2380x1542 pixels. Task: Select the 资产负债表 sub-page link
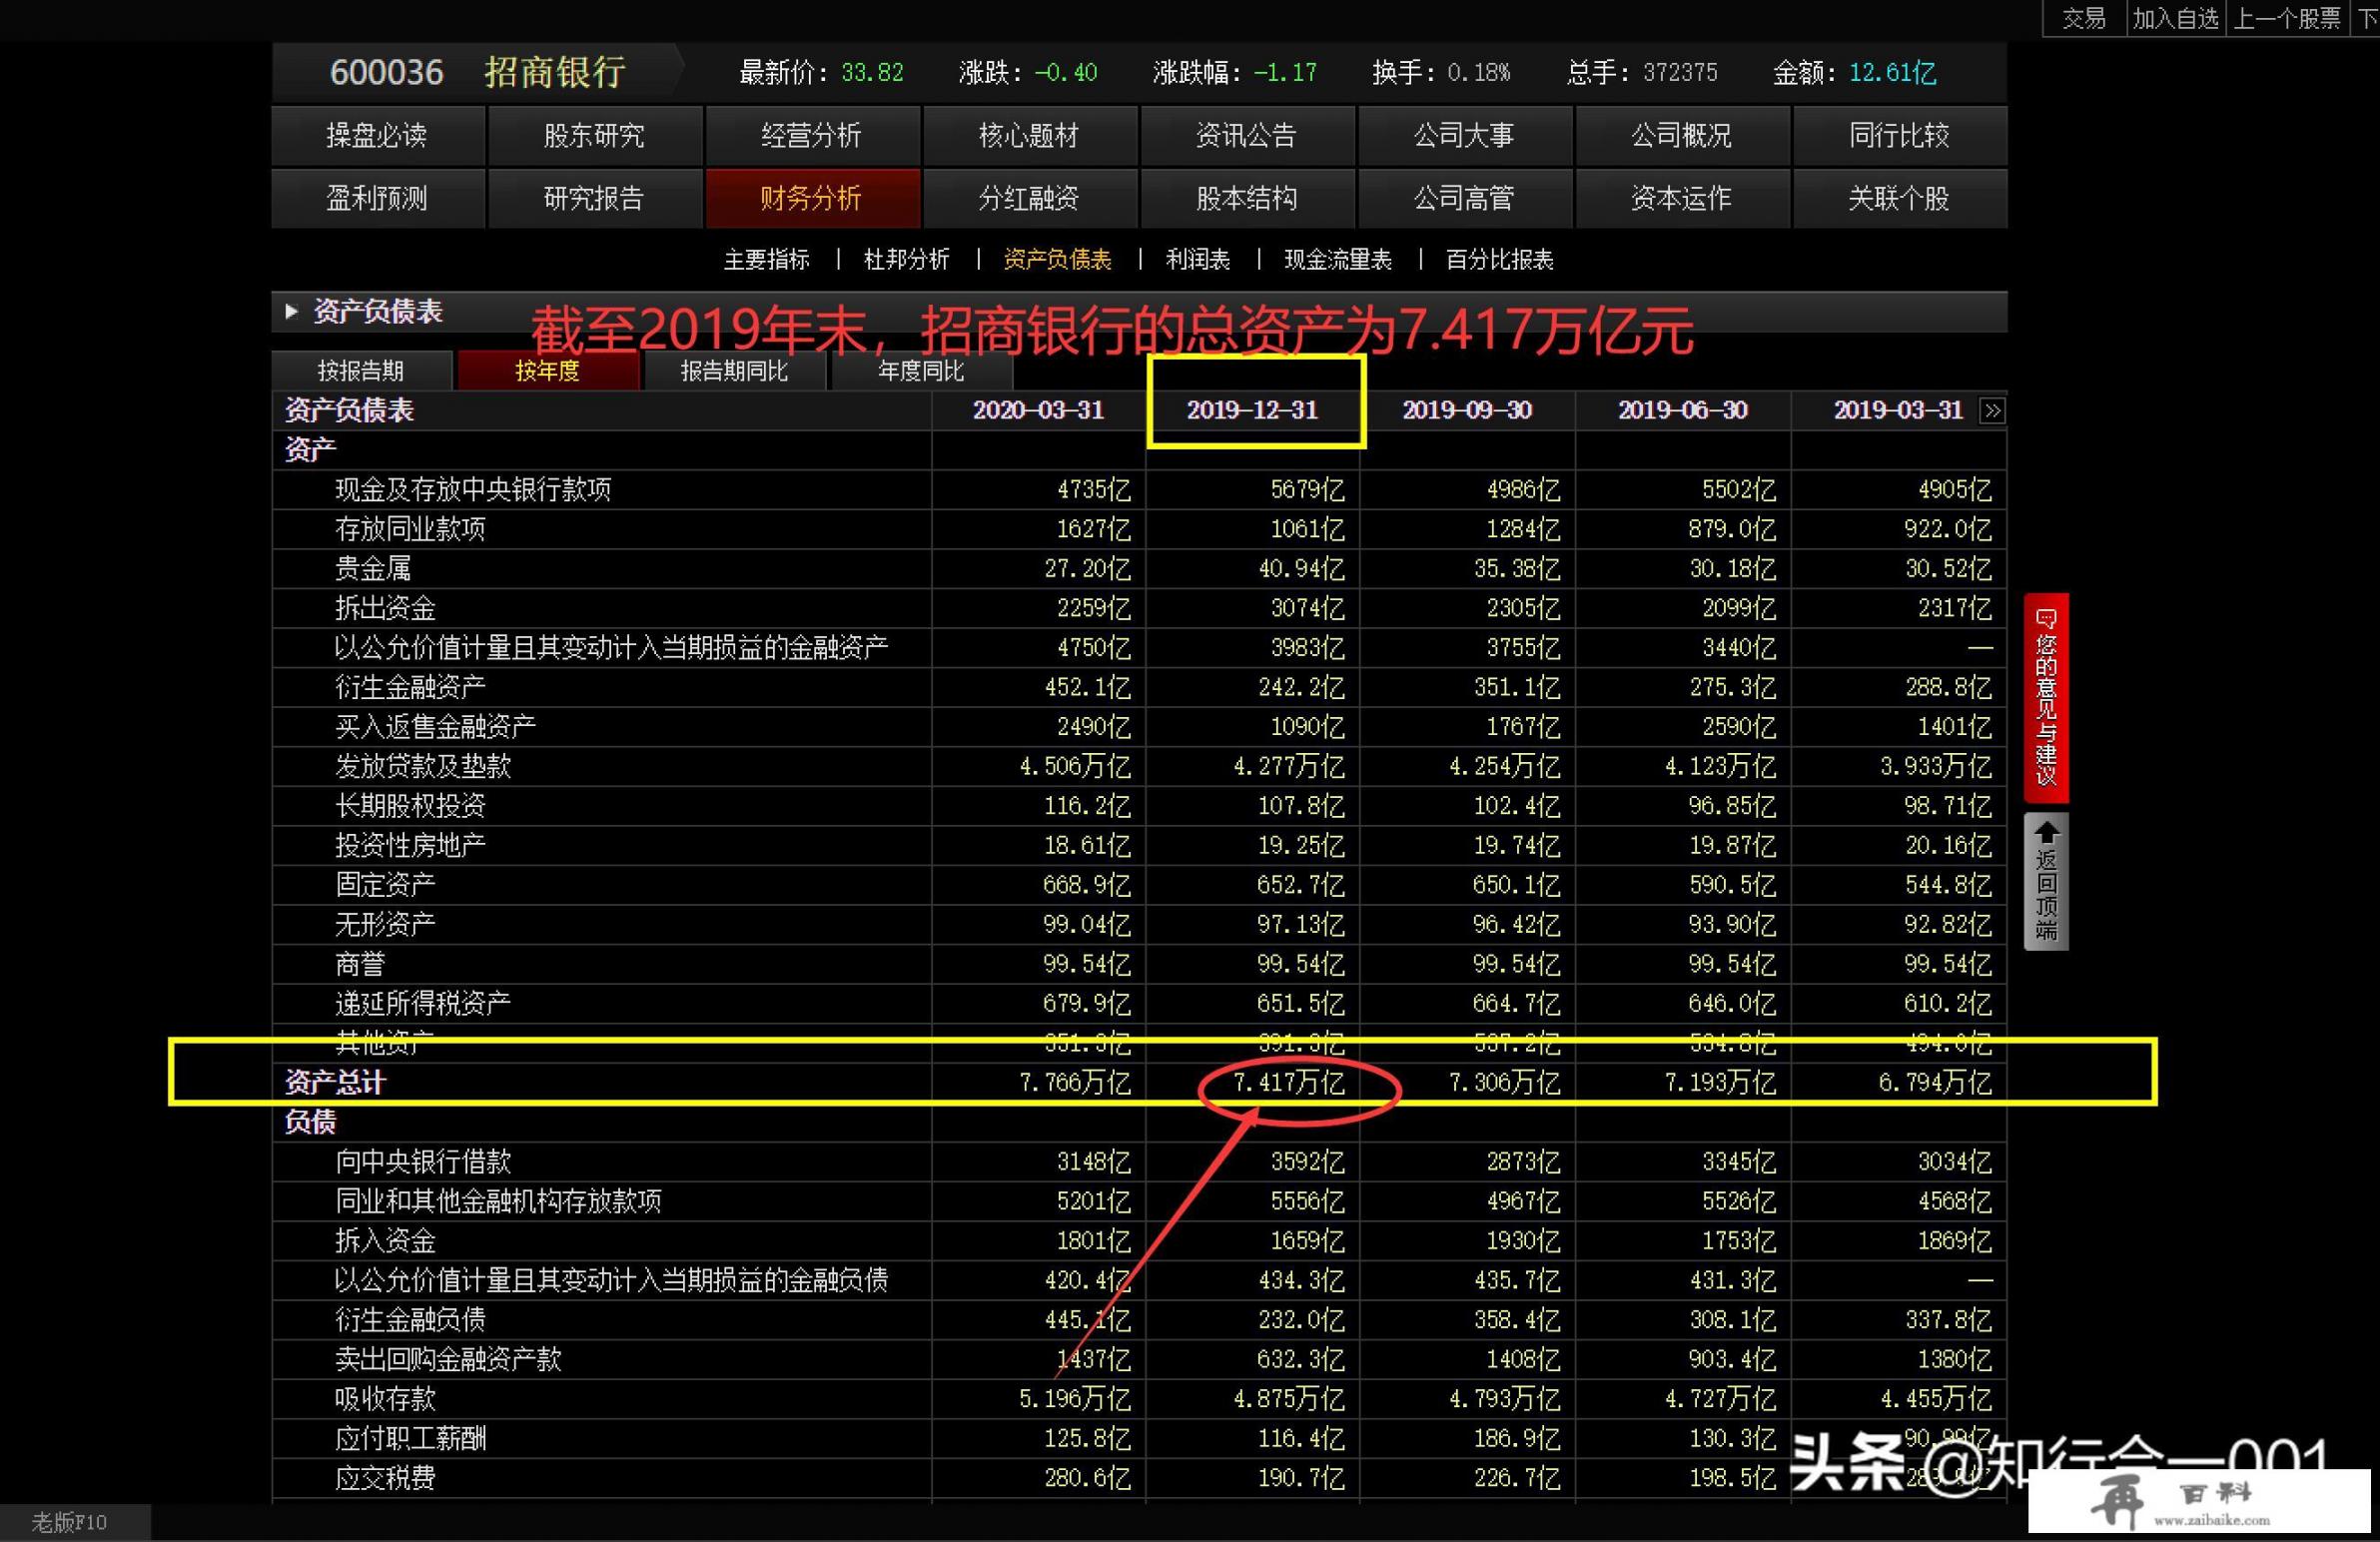point(1057,260)
